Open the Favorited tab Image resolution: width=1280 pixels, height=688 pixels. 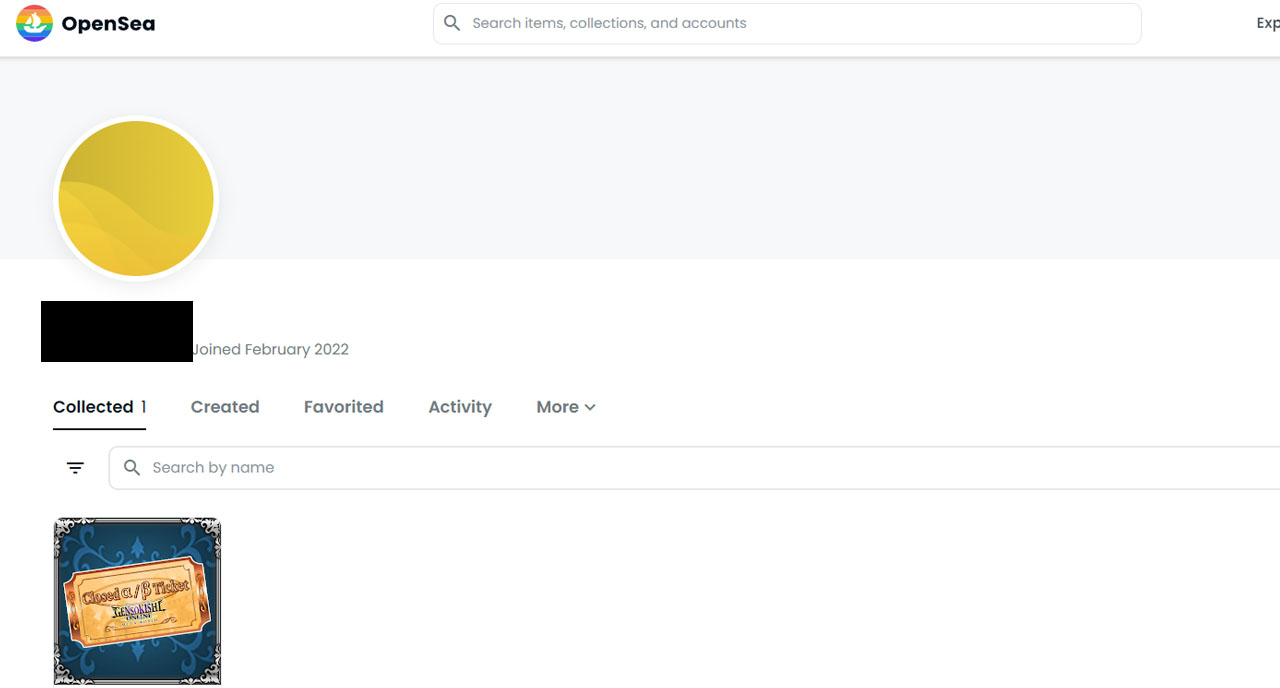coord(343,407)
